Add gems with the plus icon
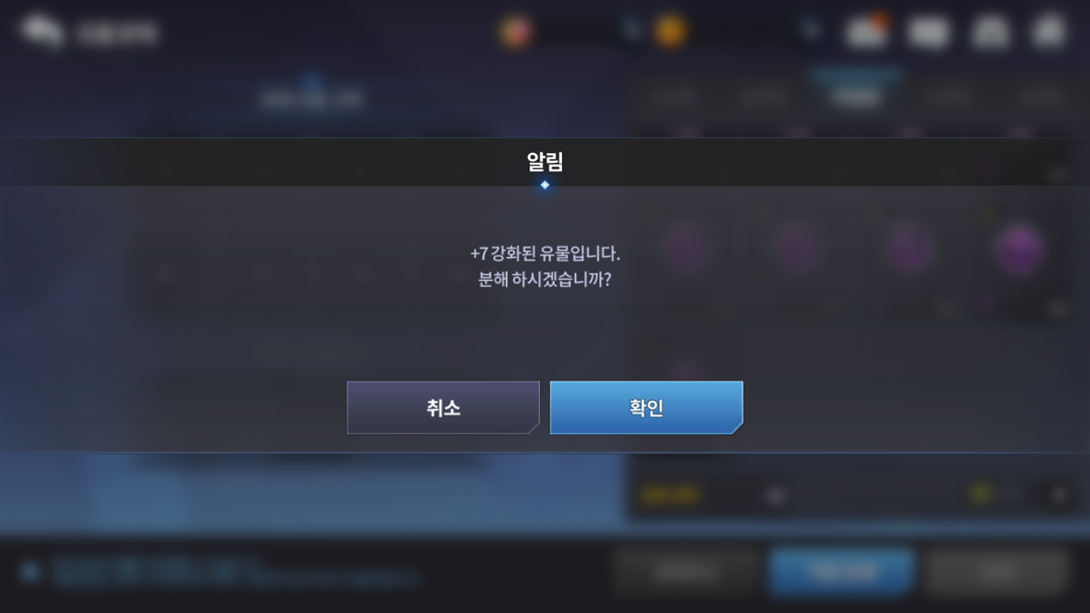 coord(631,31)
